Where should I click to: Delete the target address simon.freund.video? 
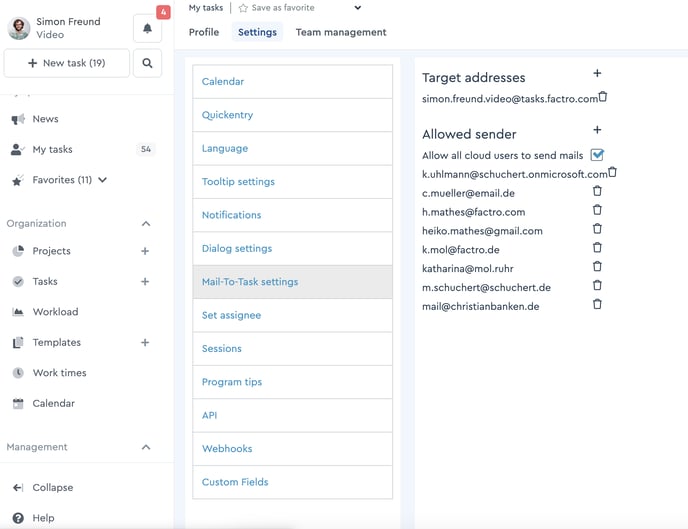coord(603,98)
